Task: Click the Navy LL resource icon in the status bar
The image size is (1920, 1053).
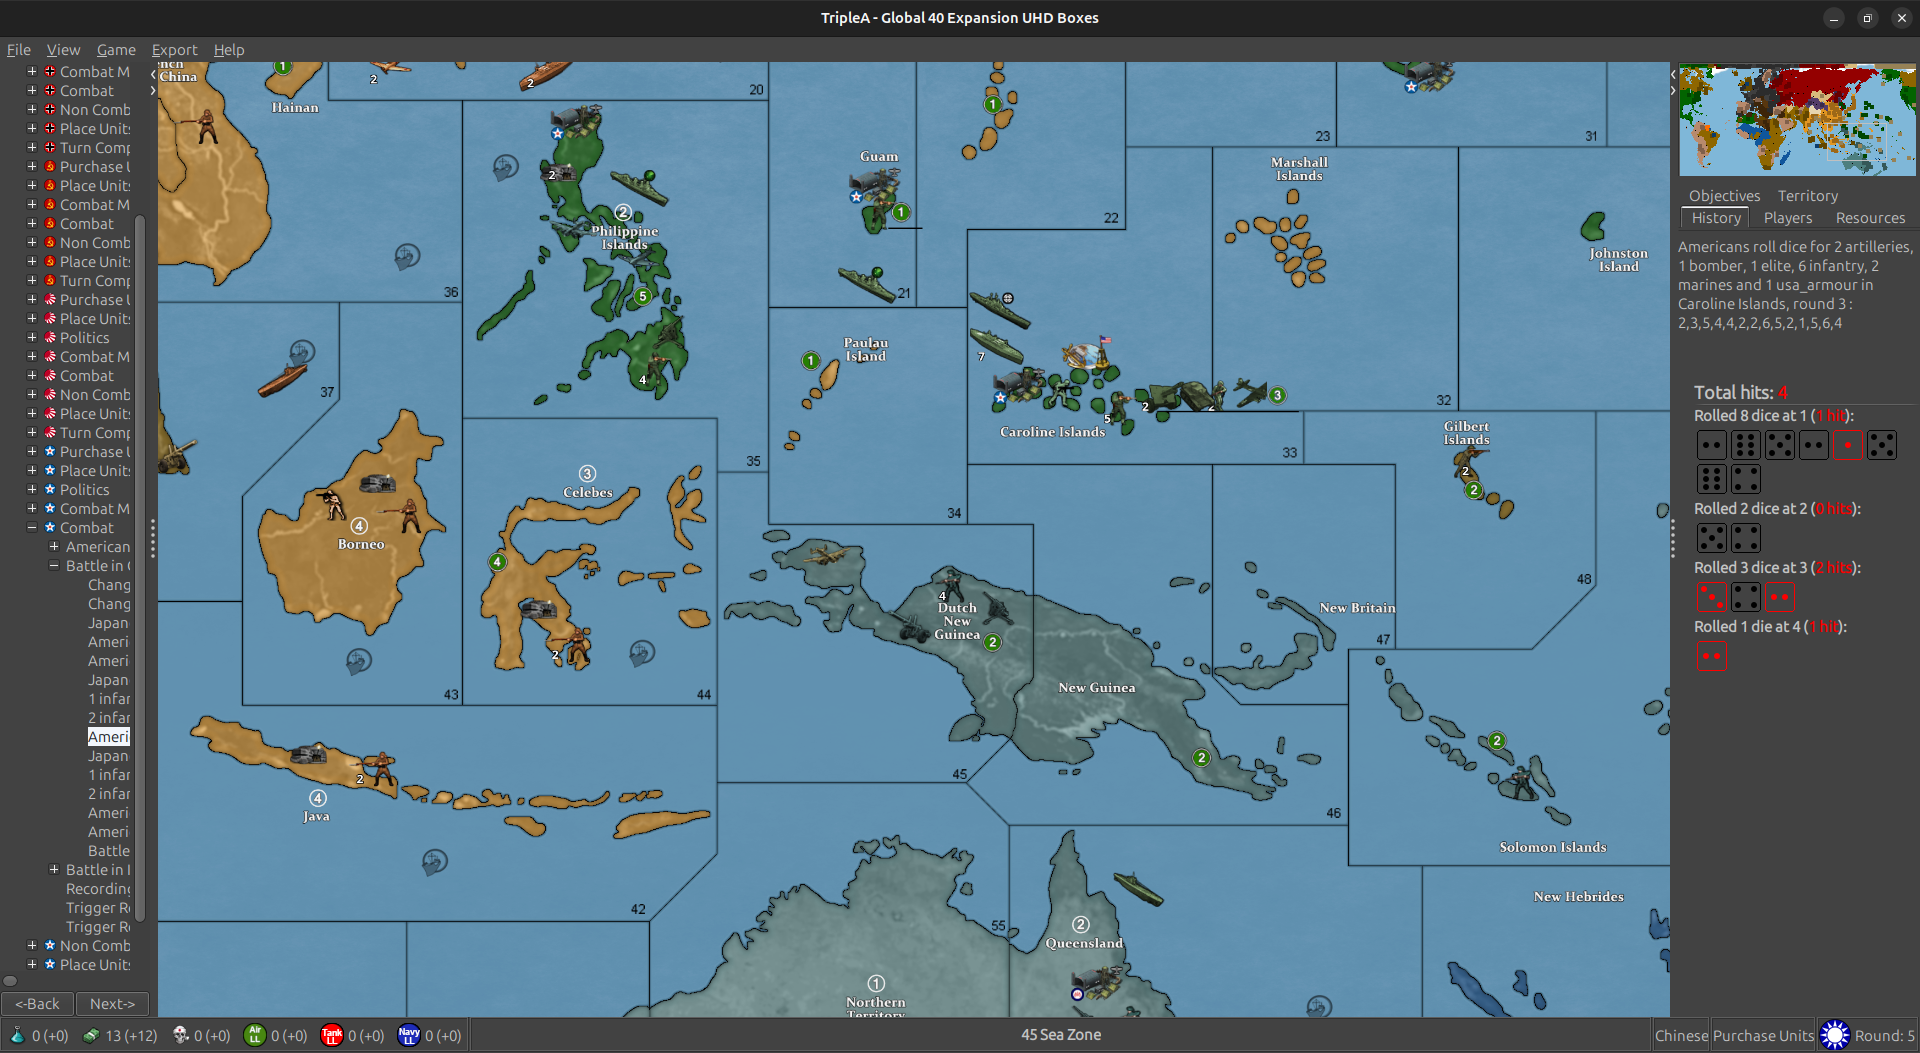Action: click(x=409, y=1035)
